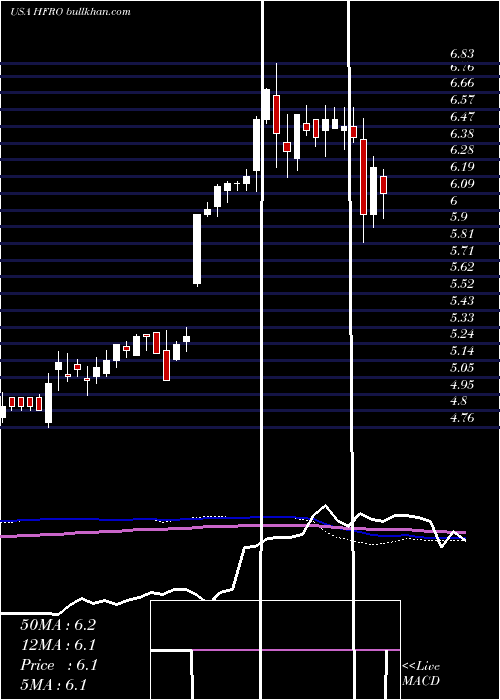Click the 6.19 price axis label

tap(462, 167)
